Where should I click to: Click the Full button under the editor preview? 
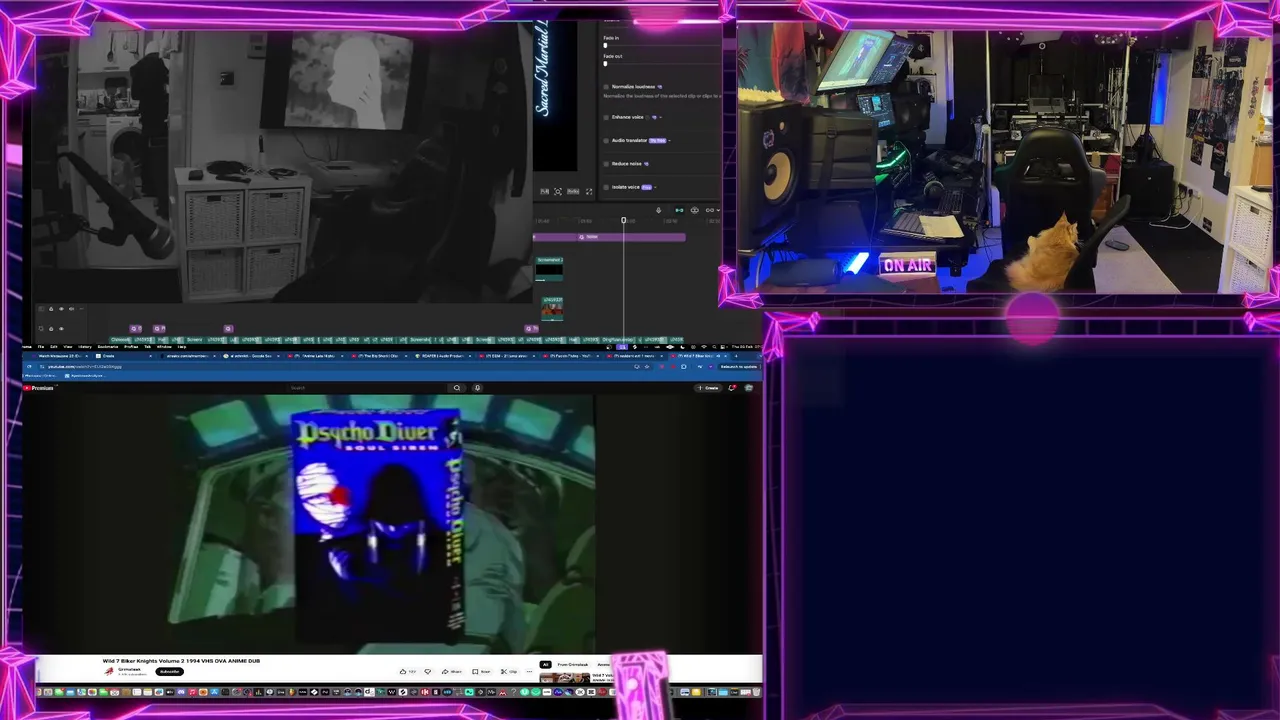(x=545, y=191)
